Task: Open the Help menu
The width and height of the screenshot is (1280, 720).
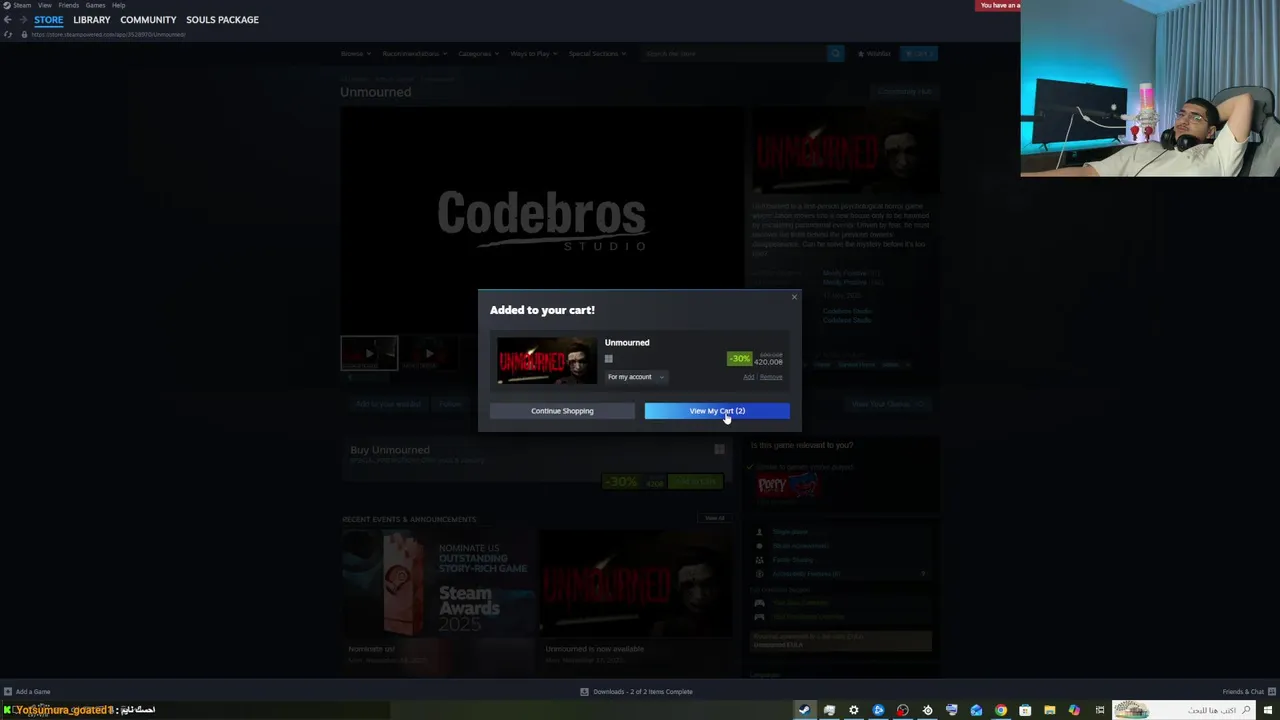Action: tap(118, 5)
